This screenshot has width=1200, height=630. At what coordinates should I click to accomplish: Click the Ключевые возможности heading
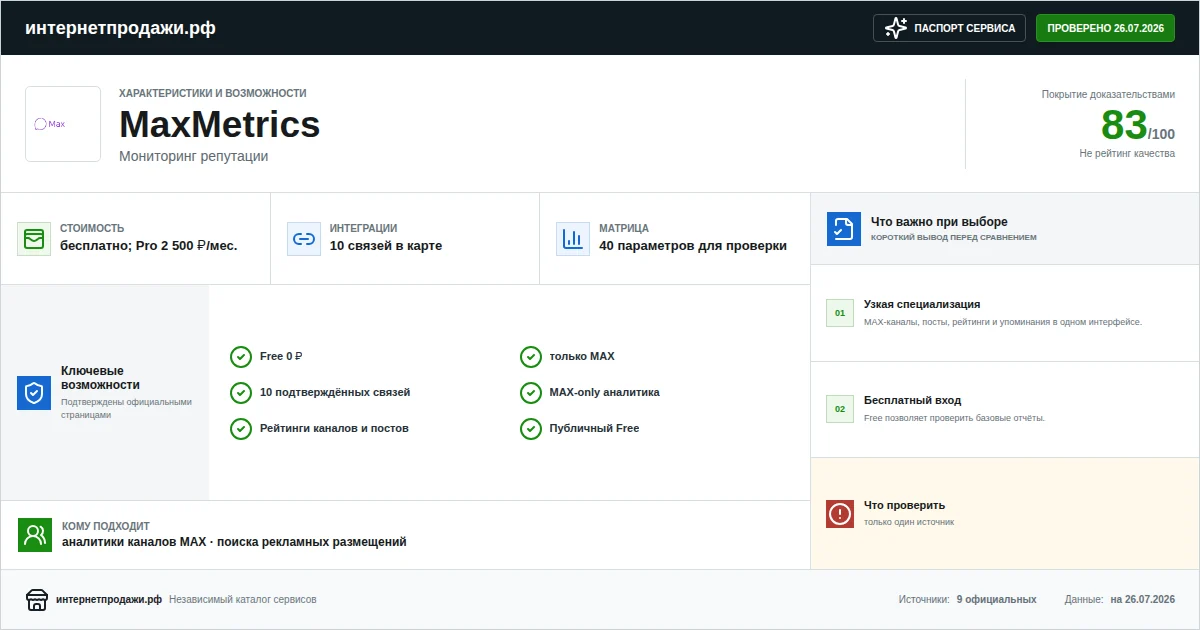[x=100, y=377]
